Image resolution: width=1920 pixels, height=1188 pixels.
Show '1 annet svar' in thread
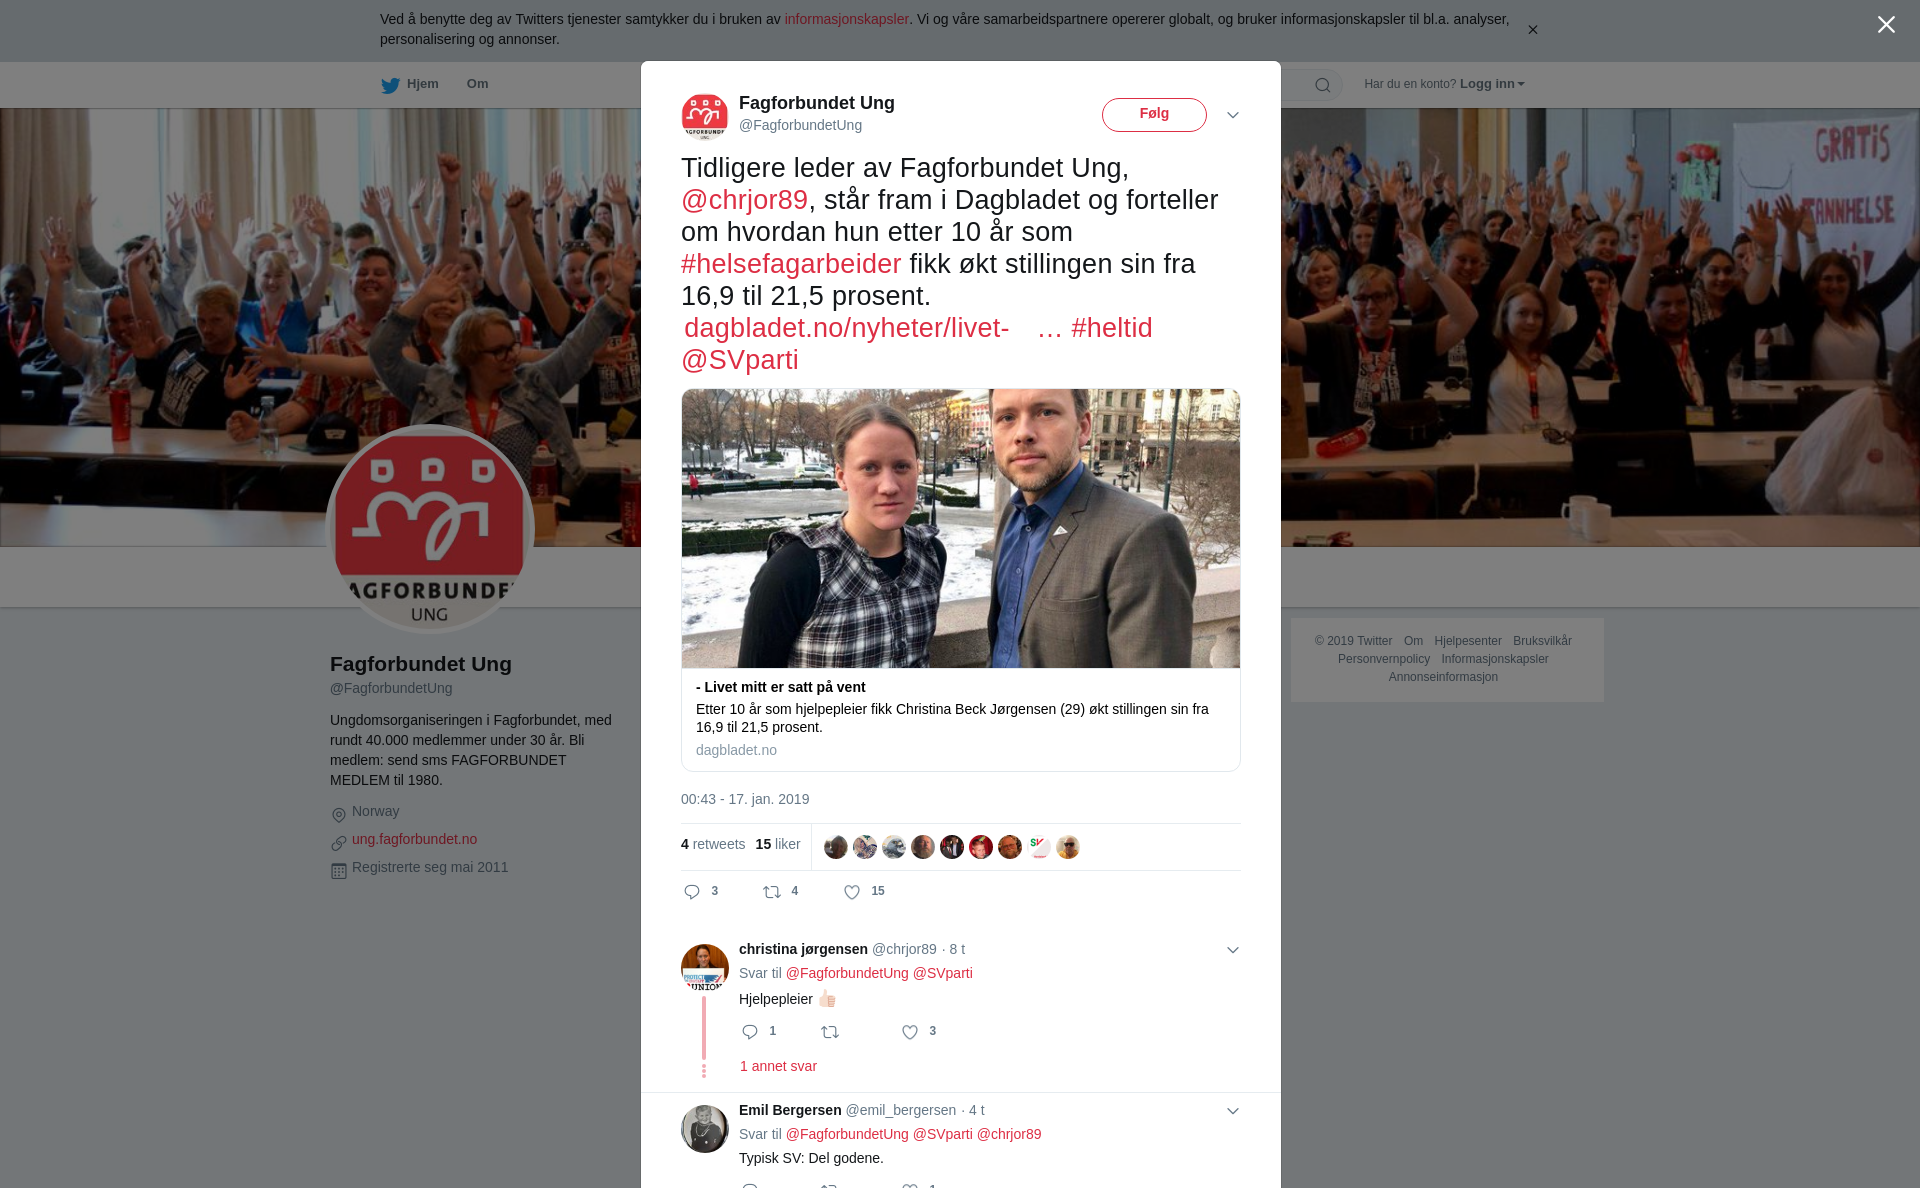pyautogui.click(x=778, y=1066)
